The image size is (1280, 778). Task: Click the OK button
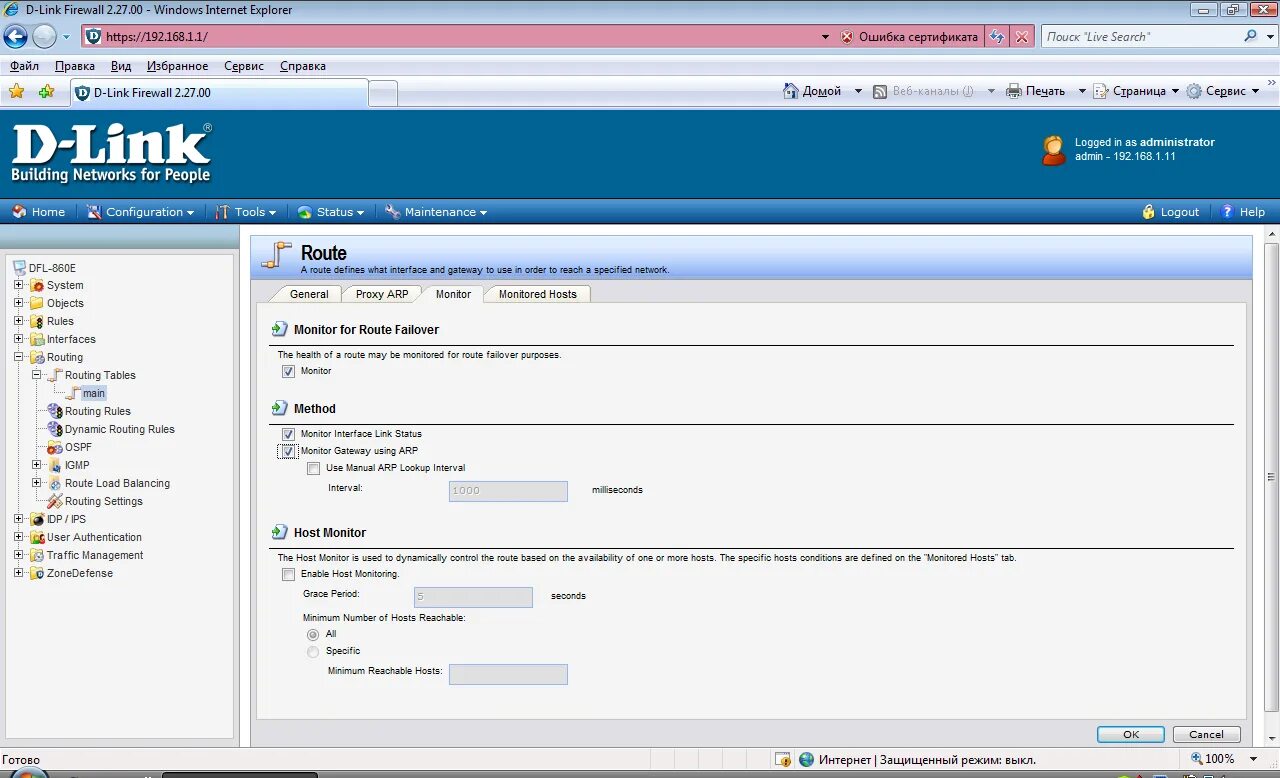coord(1131,734)
